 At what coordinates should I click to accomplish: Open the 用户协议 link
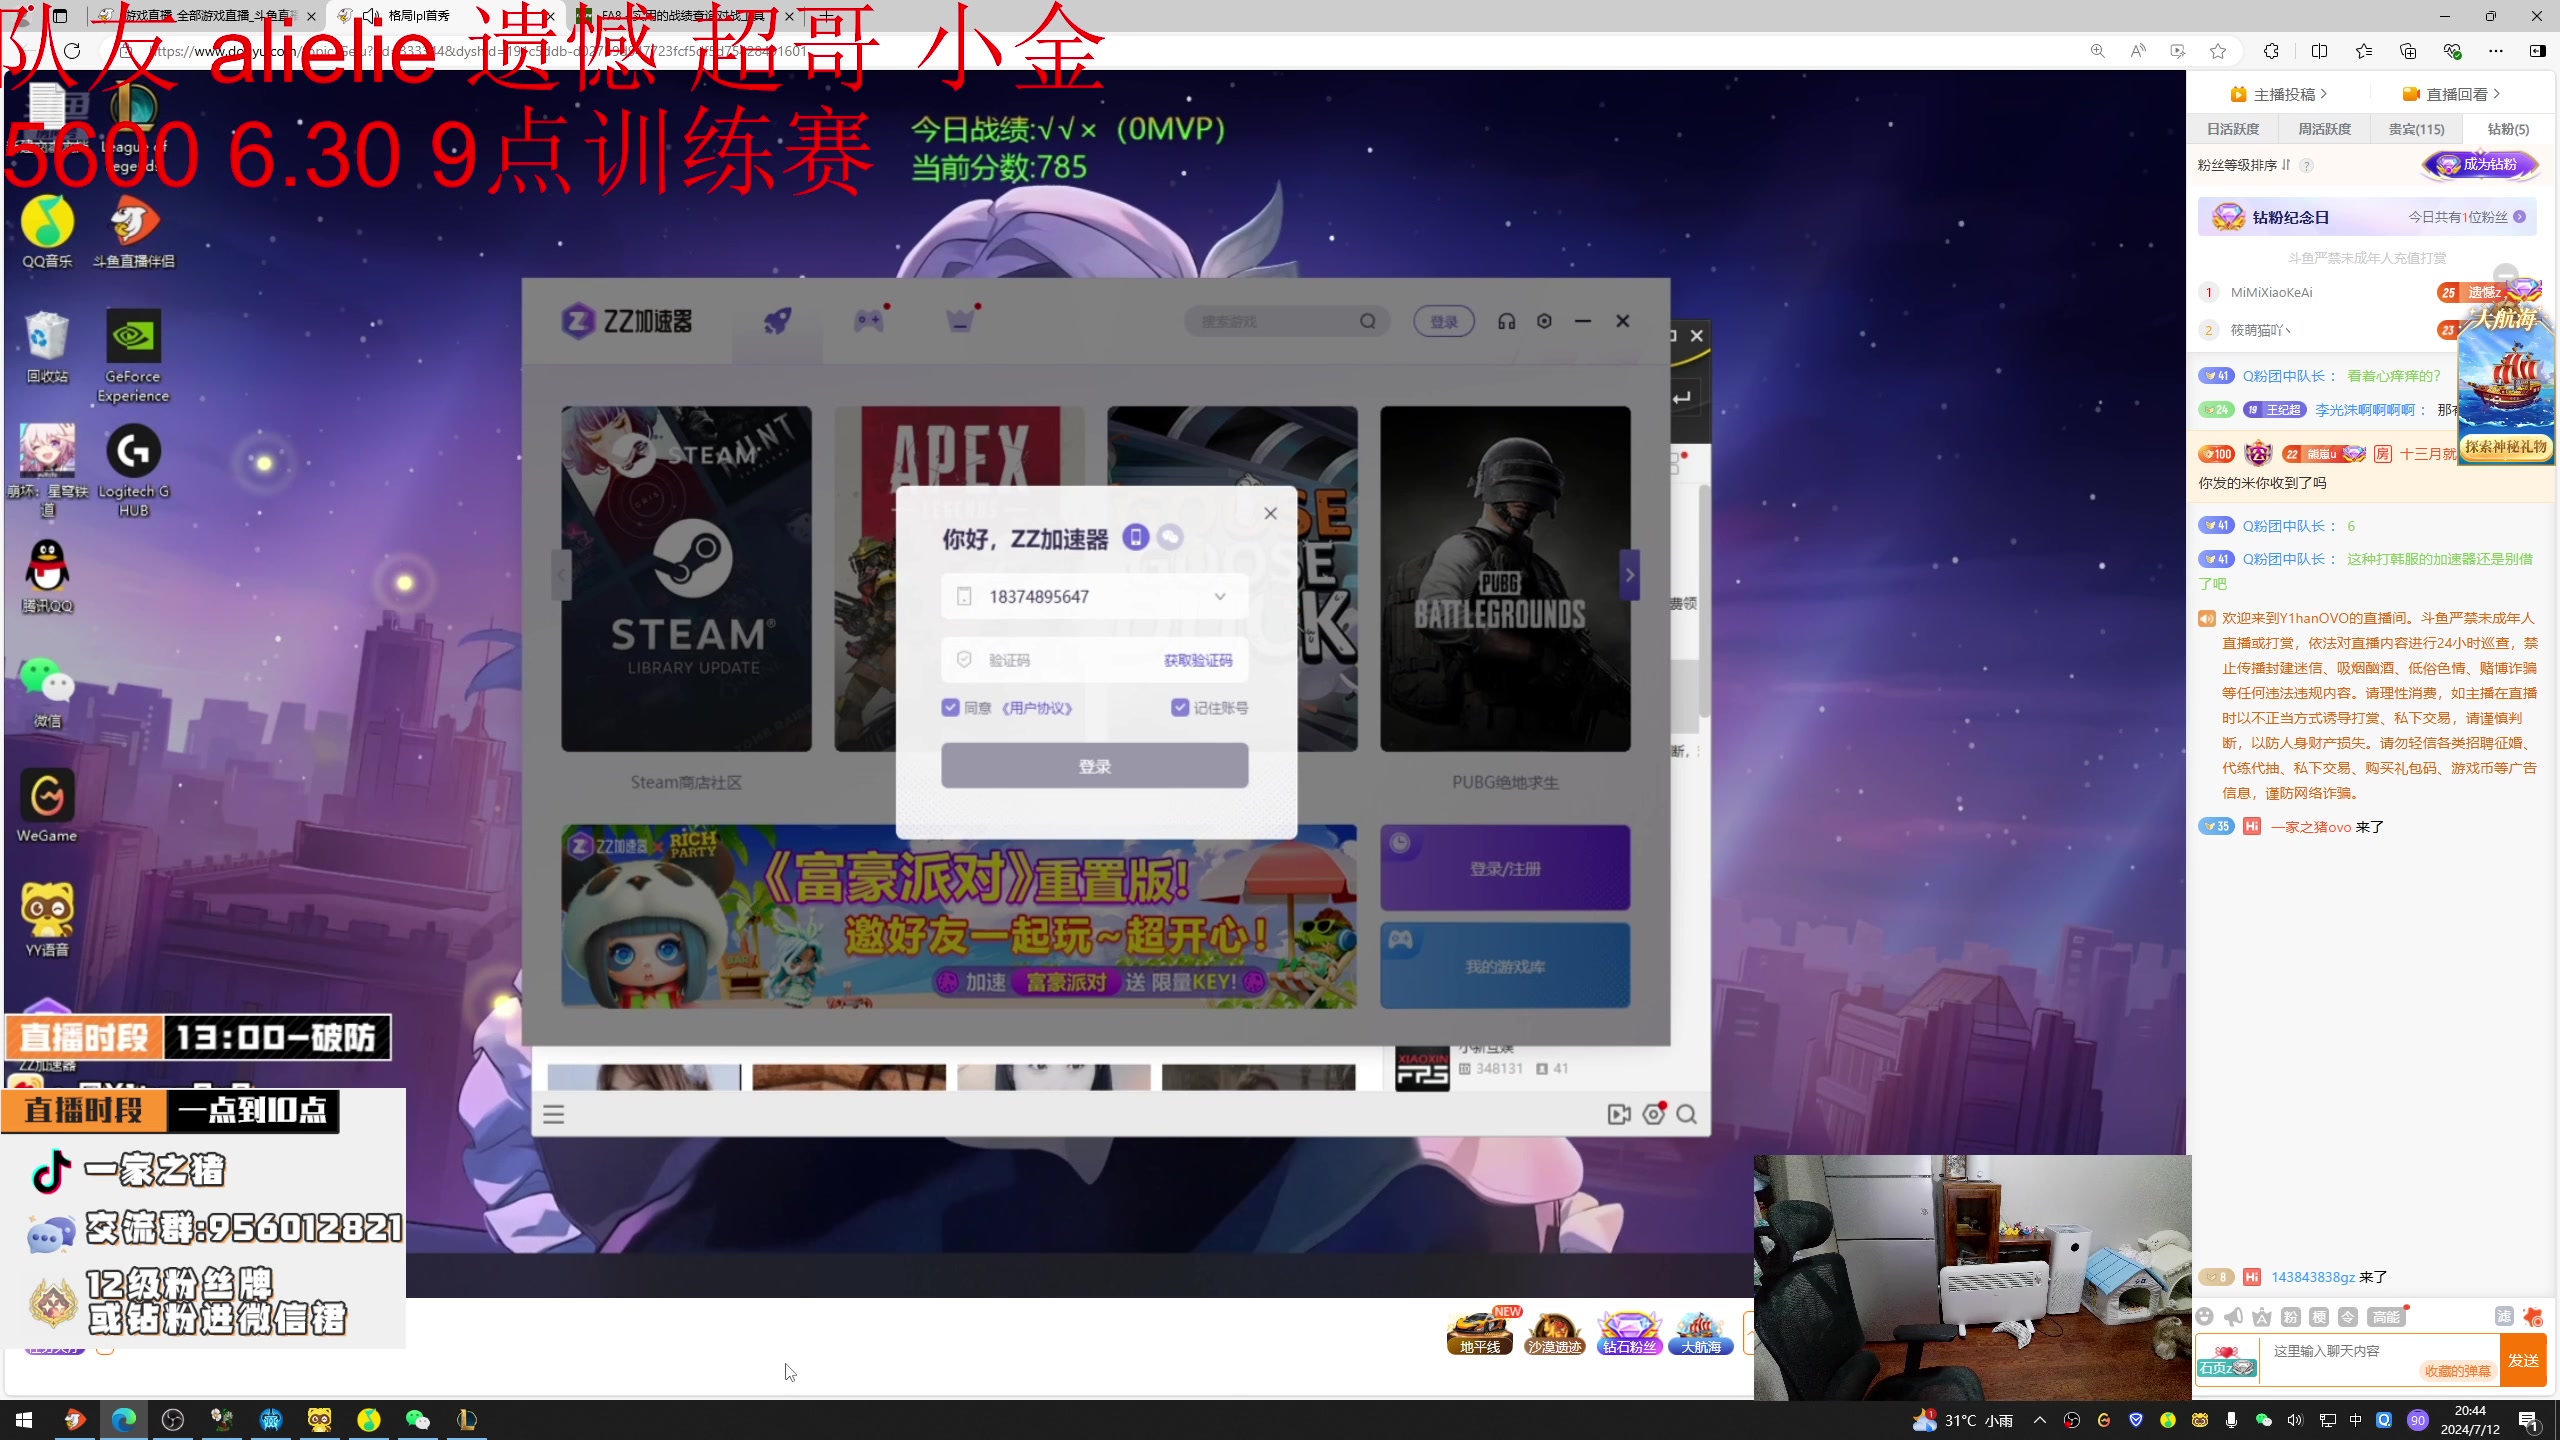point(1037,708)
